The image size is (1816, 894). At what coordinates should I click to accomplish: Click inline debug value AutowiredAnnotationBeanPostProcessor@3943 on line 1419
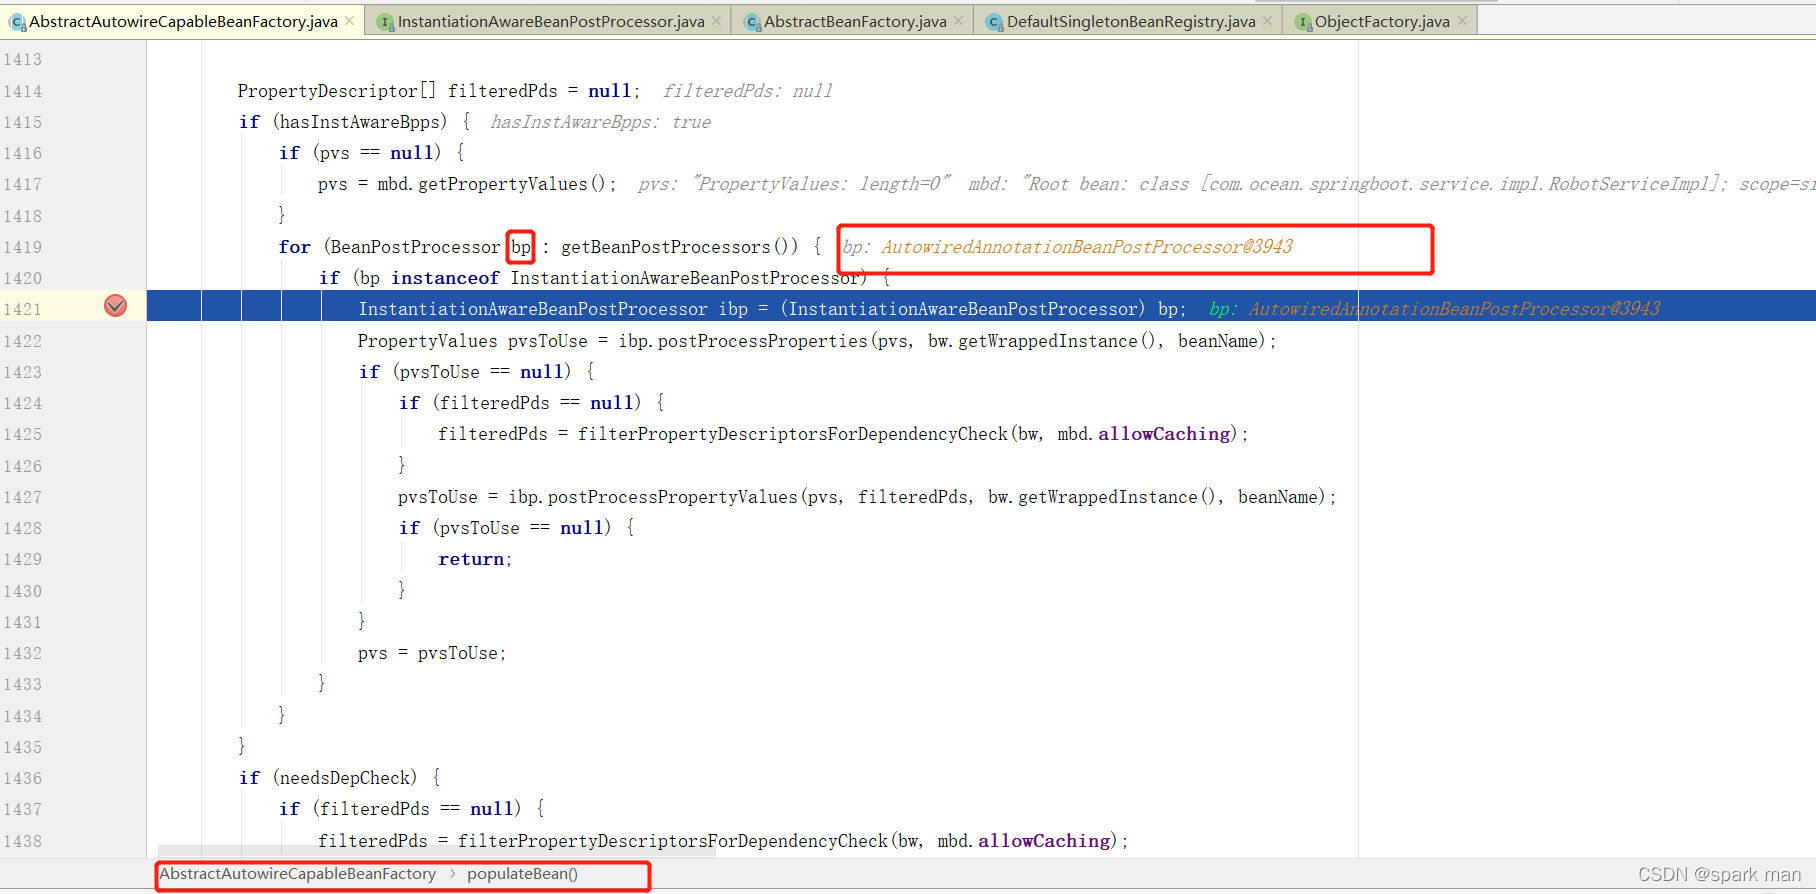click(1087, 247)
